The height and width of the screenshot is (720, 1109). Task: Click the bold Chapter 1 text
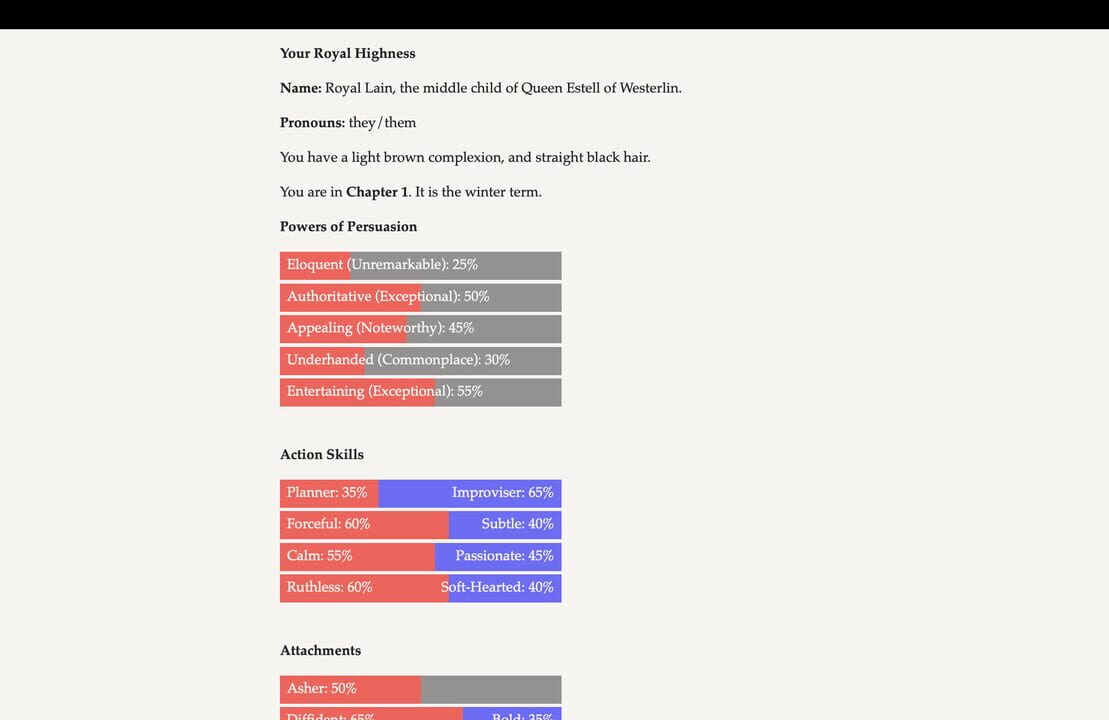coord(377,192)
